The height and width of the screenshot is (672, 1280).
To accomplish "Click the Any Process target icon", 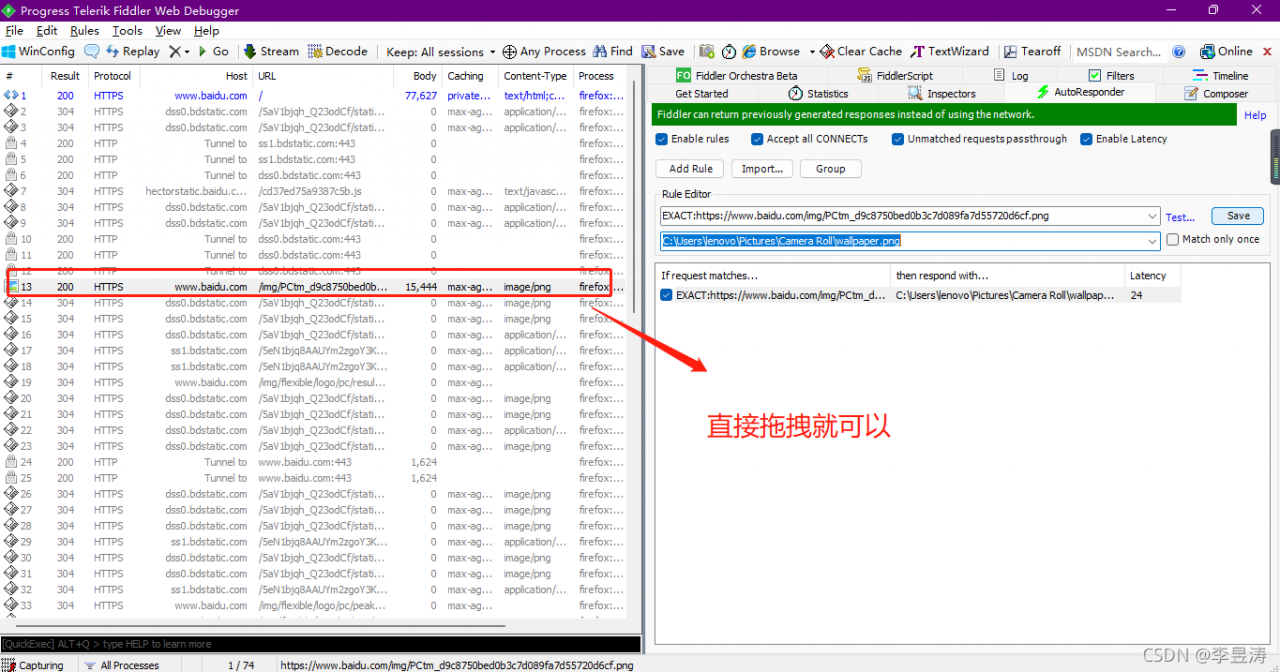I will pyautogui.click(x=509, y=52).
